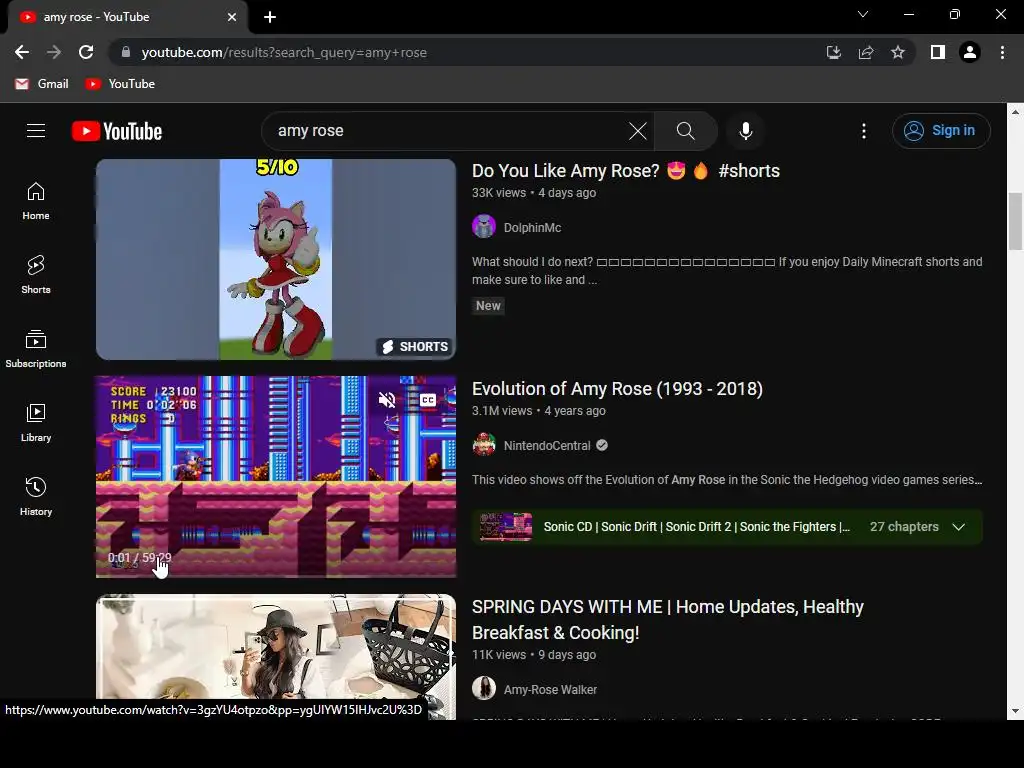Viewport: 1024px width, 768px height.
Task: Click the Sonic CD chapter thumbnail
Action: tap(505, 527)
